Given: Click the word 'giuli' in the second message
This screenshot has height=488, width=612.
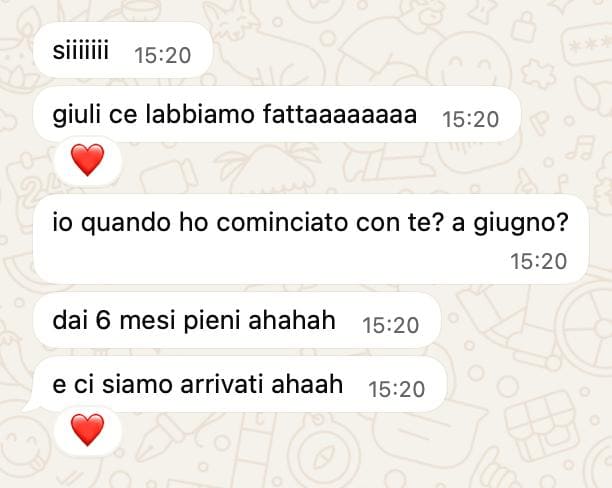Looking at the screenshot, I should 76,115.
